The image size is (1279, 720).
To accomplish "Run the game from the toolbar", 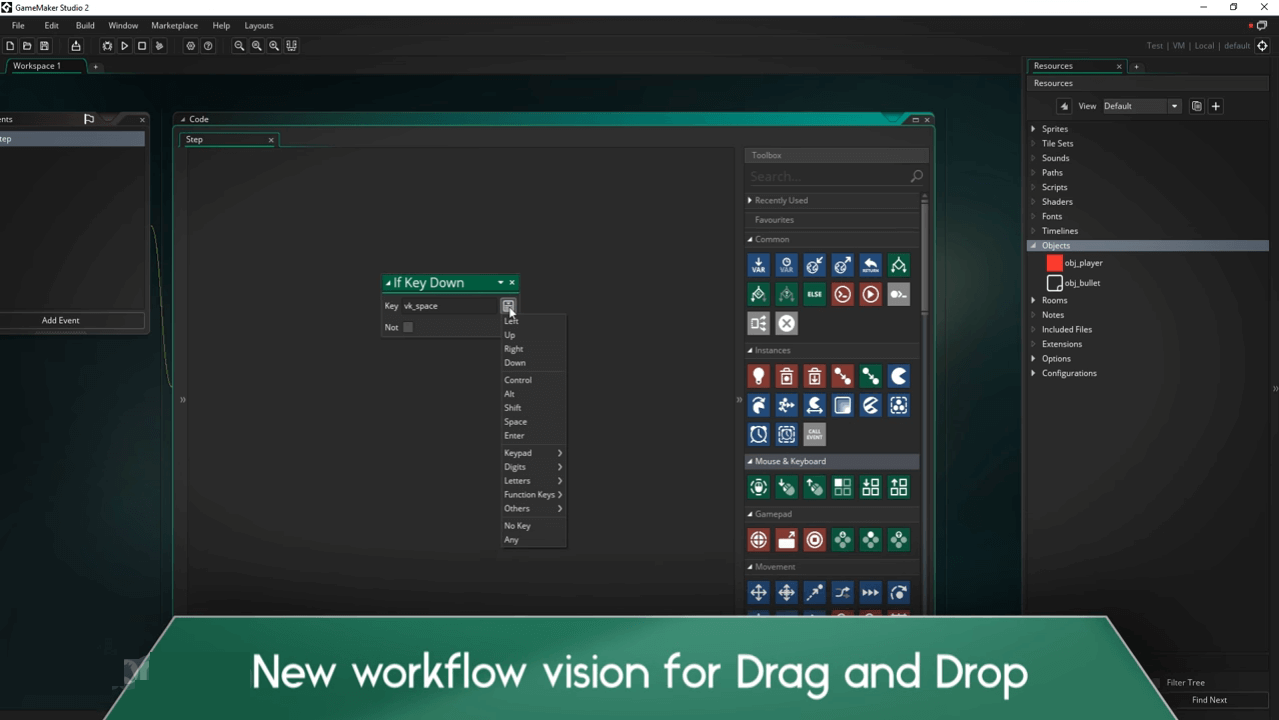I will click(x=124, y=45).
